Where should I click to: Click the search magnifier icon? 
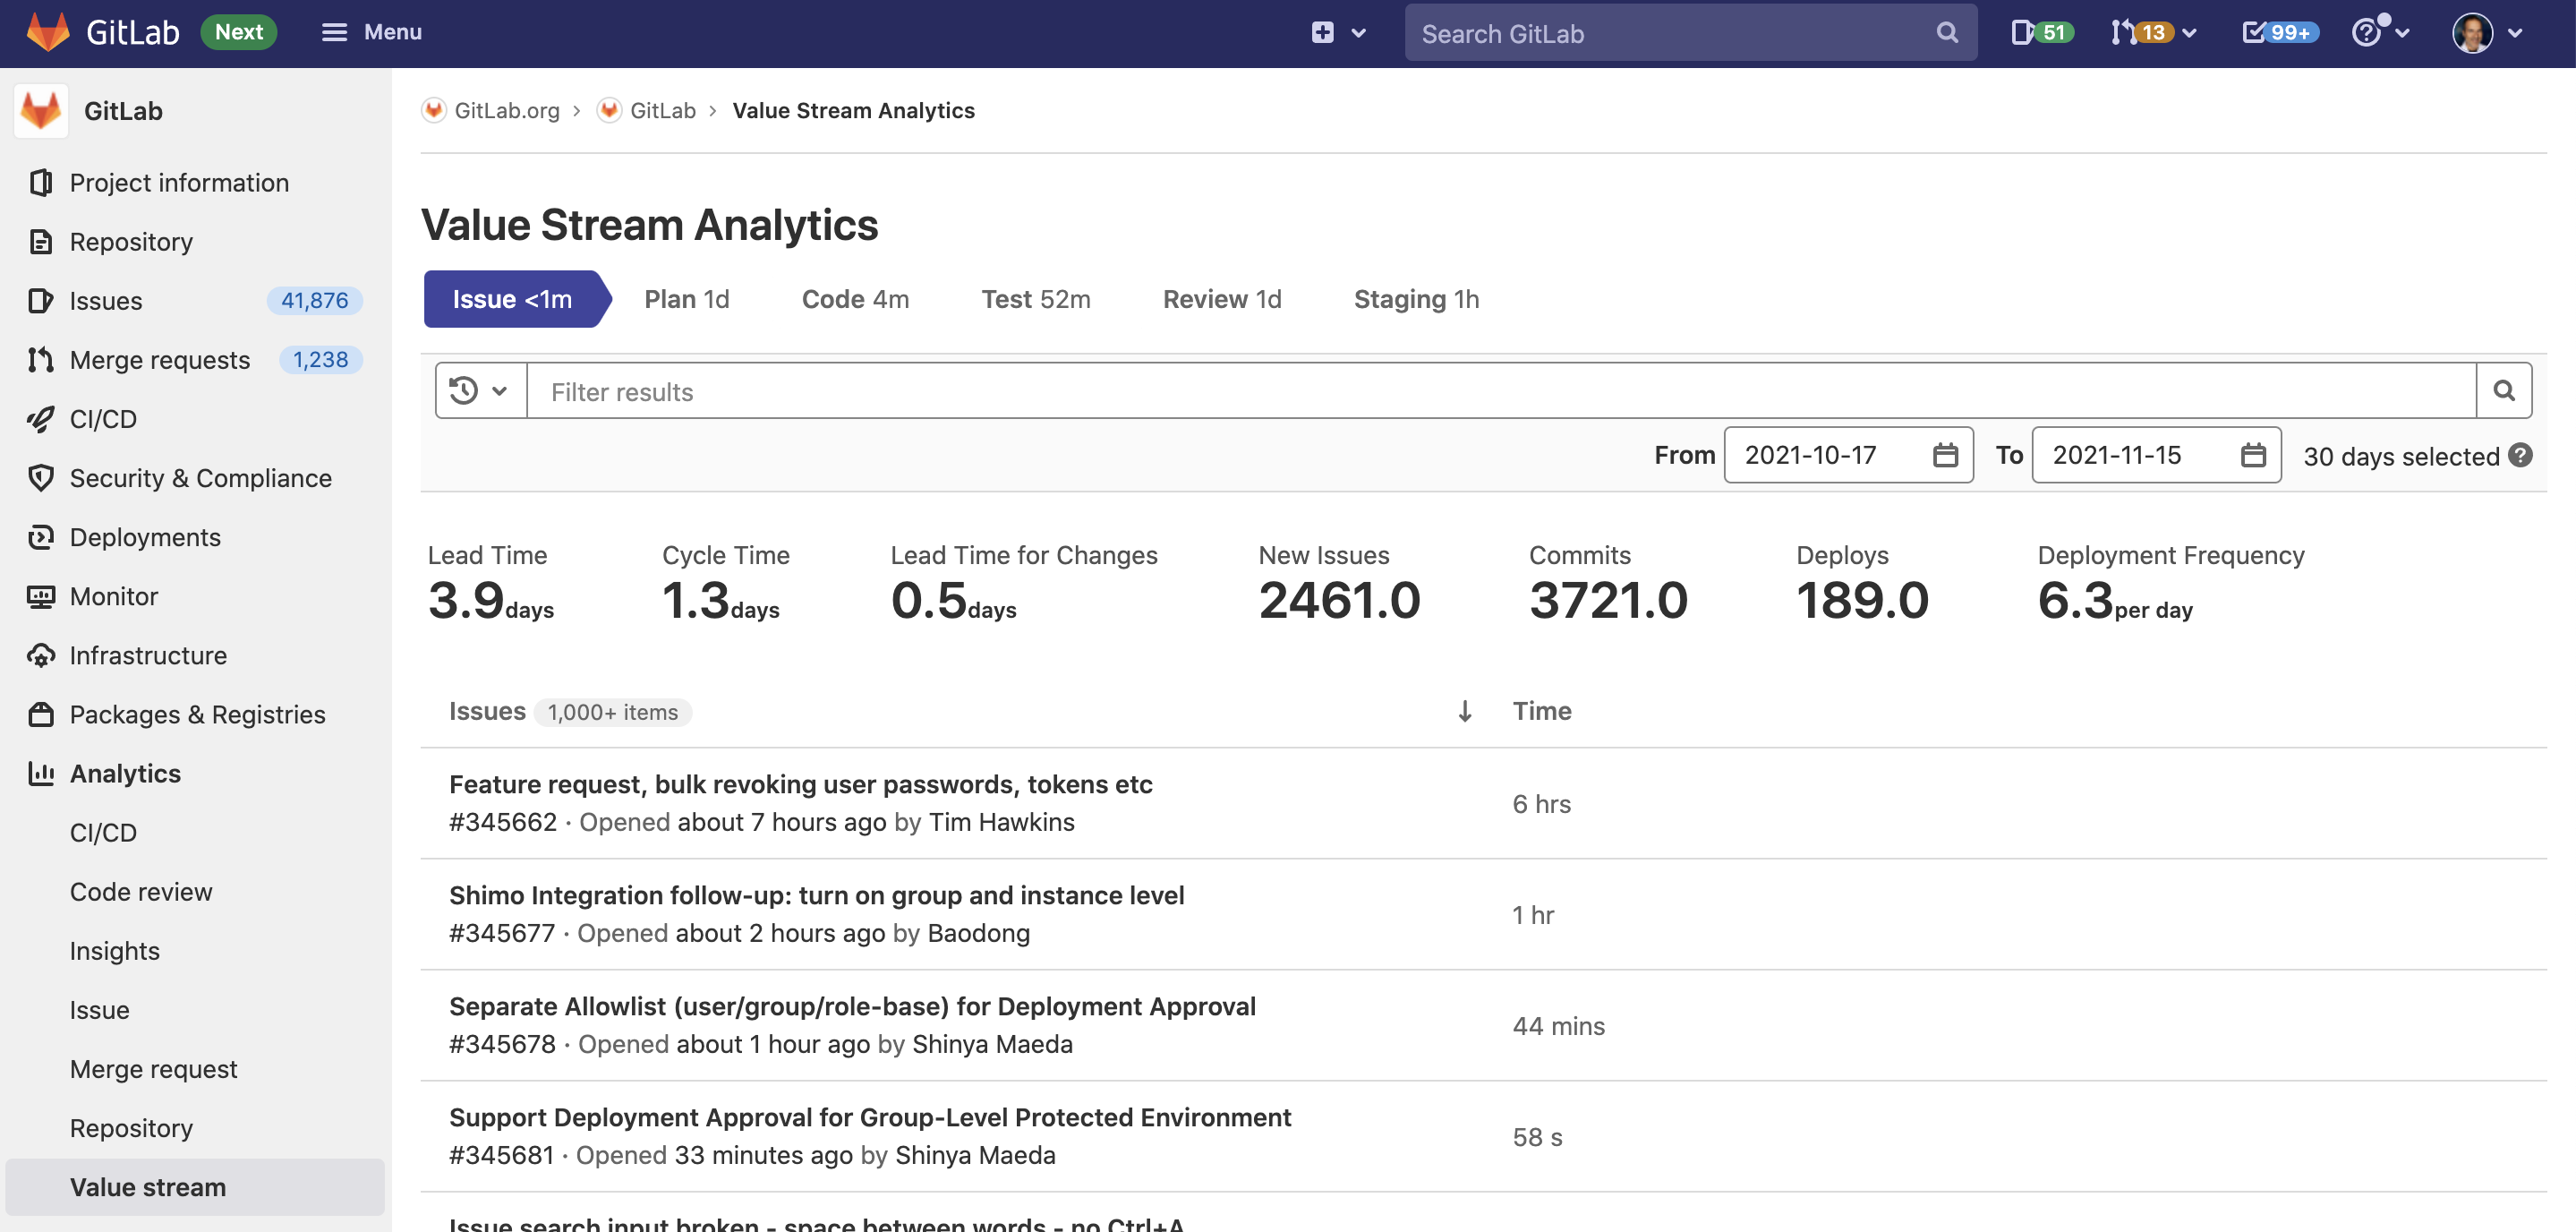coord(1946,32)
